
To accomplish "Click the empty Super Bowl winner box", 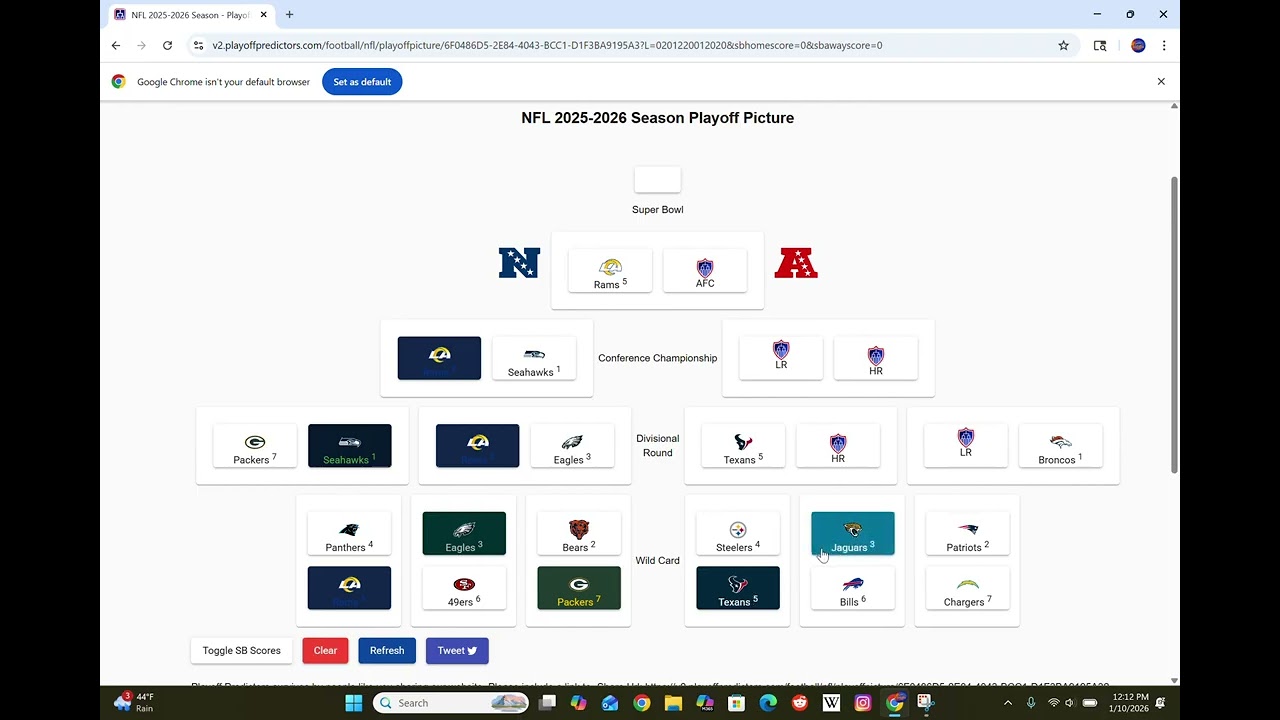I will pos(658,180).
